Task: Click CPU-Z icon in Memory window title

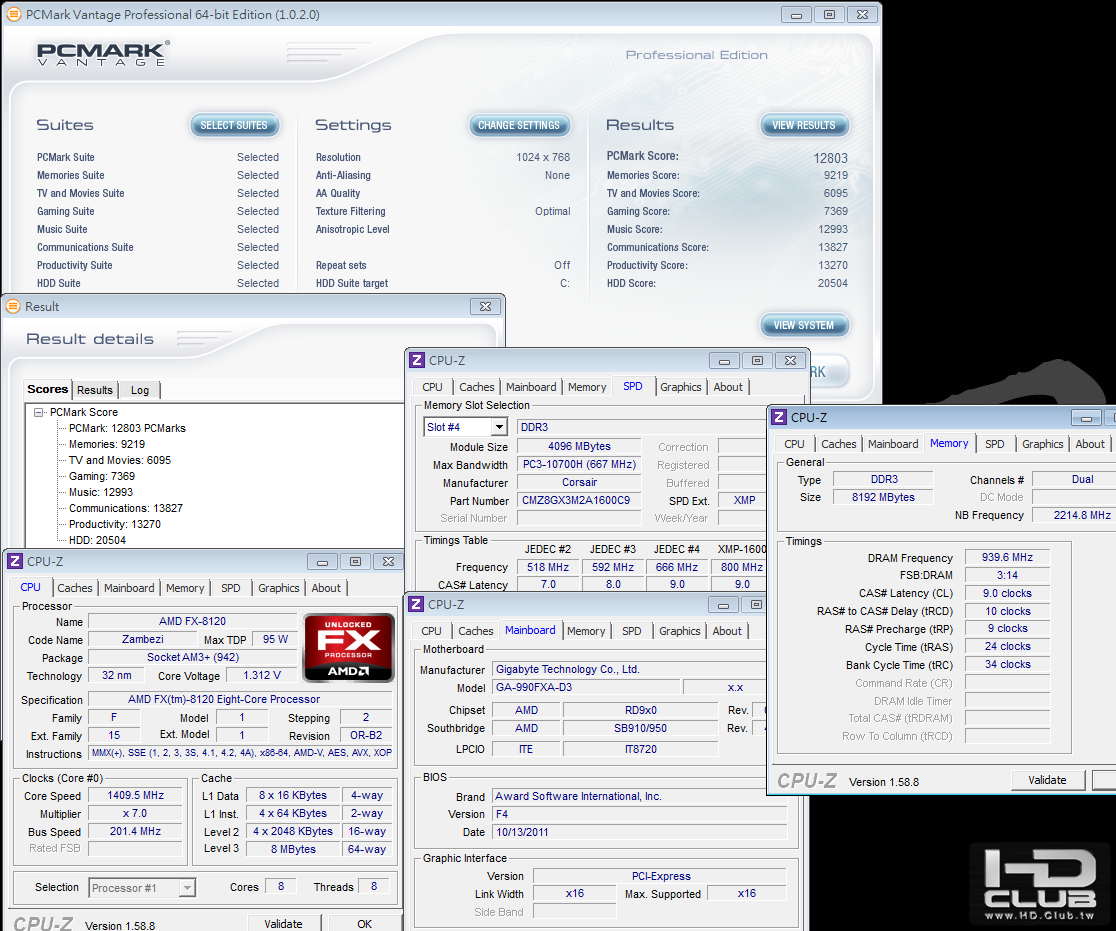Action: pyautogui.click(x=779, y=417)
